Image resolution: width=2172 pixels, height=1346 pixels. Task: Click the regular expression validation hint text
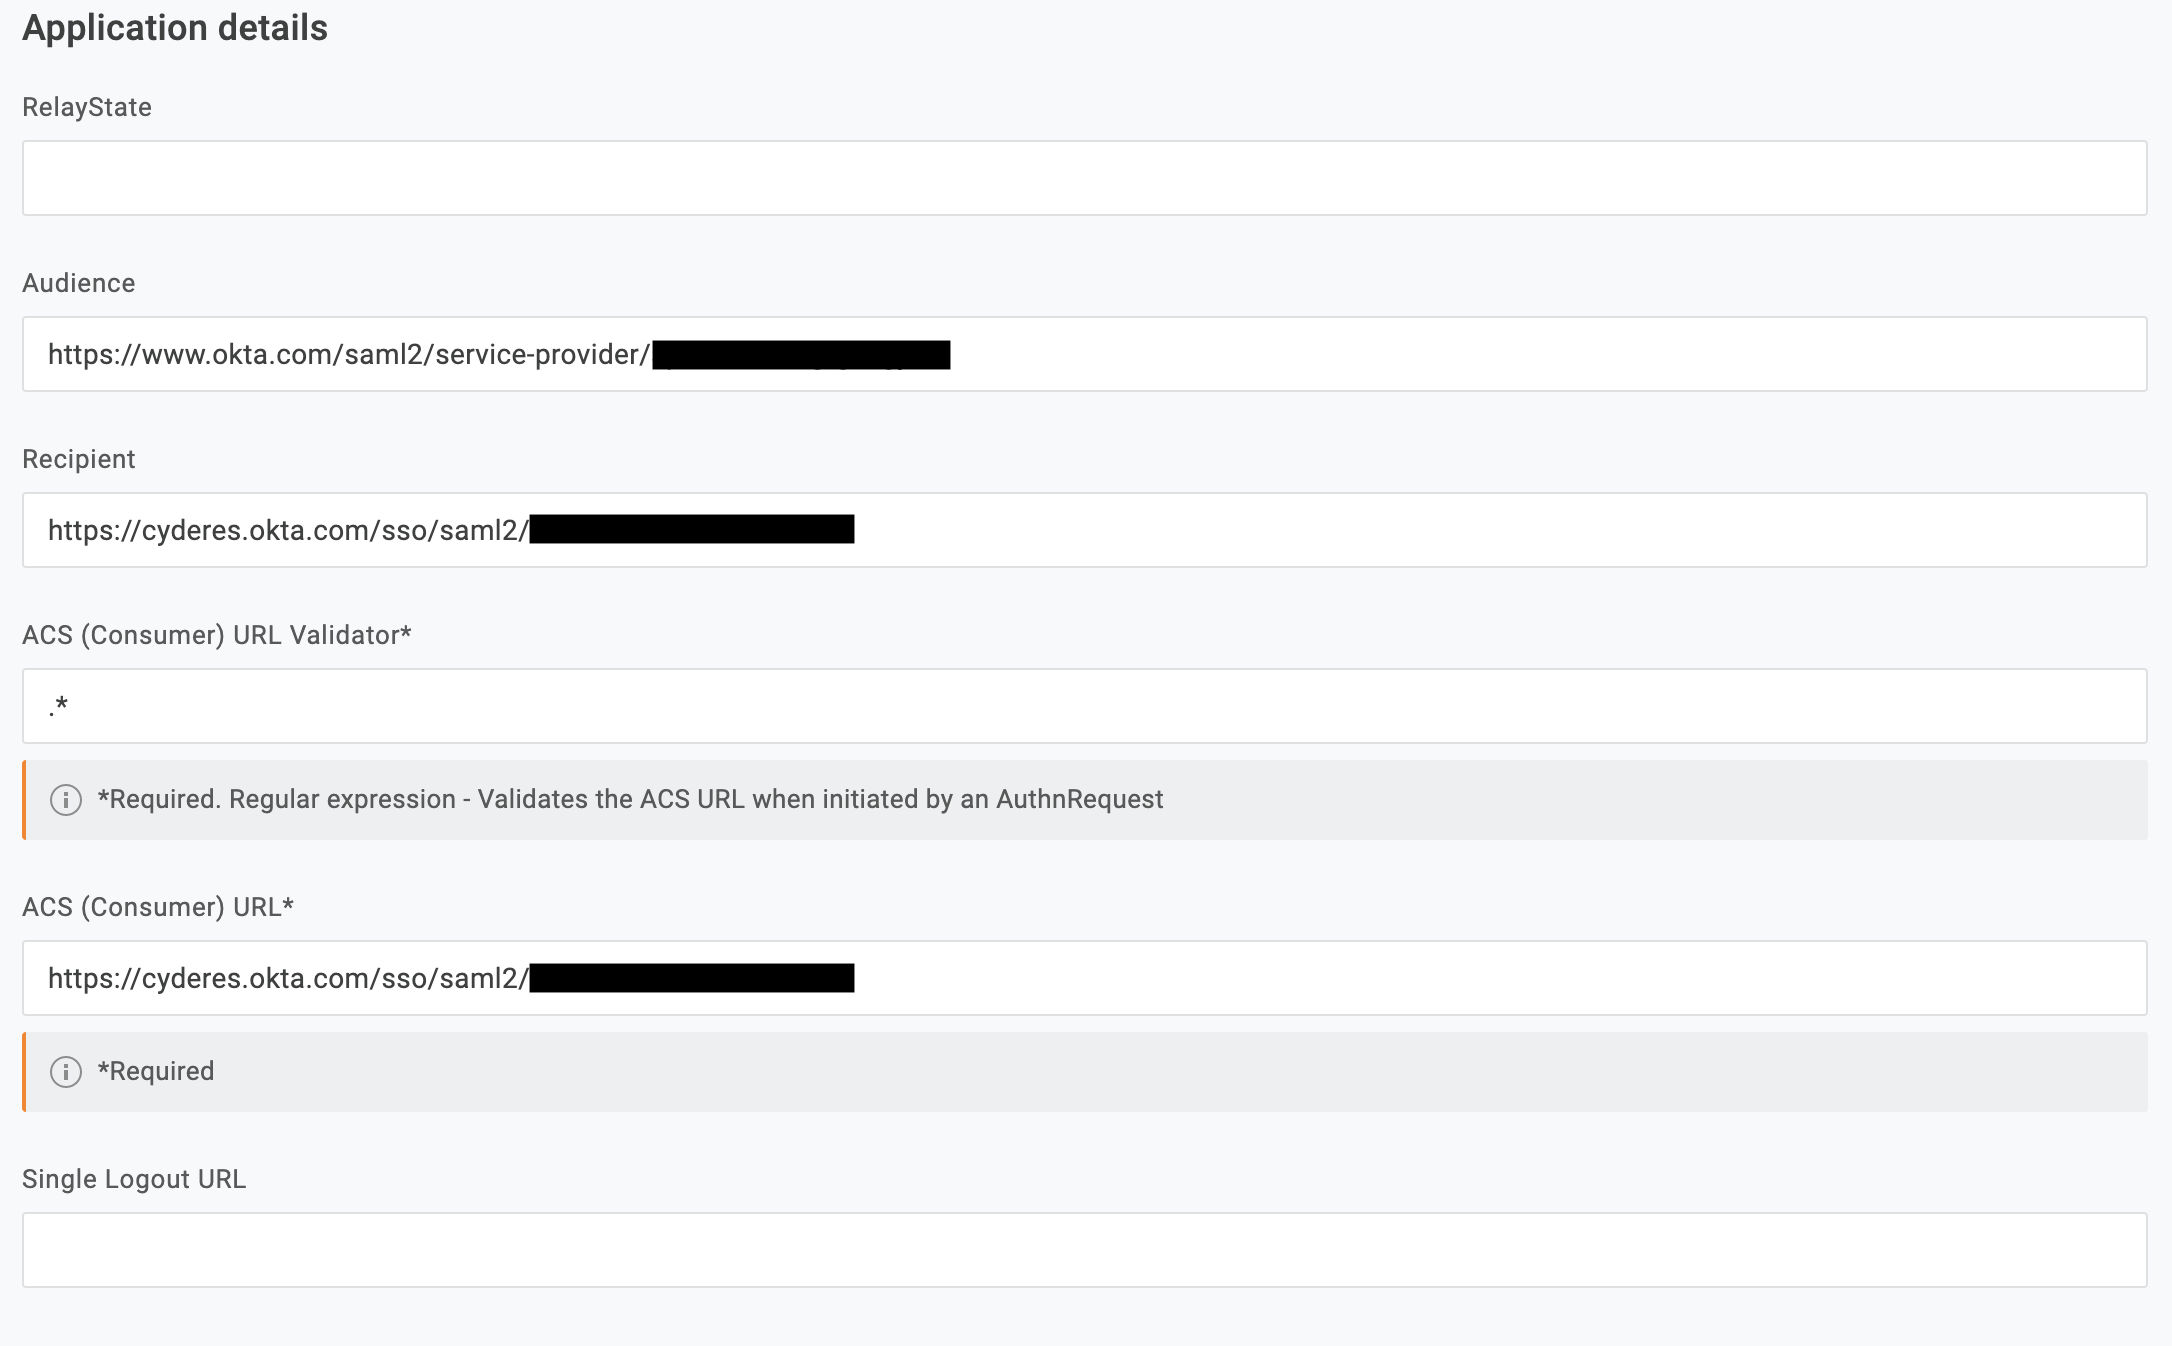pyautogui.click(x=630, y=800)
